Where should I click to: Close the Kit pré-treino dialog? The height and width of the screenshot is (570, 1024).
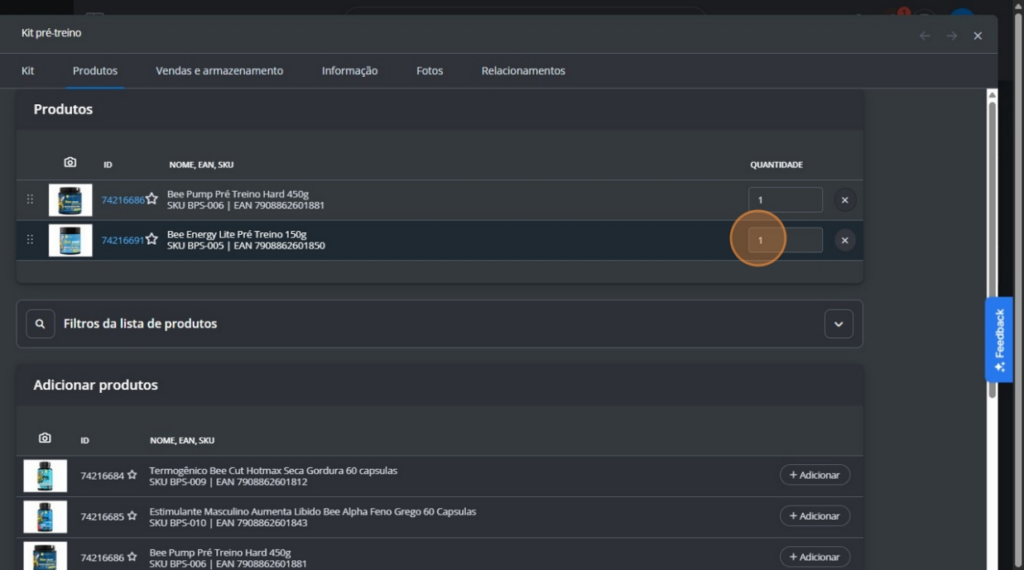point(978,36)
